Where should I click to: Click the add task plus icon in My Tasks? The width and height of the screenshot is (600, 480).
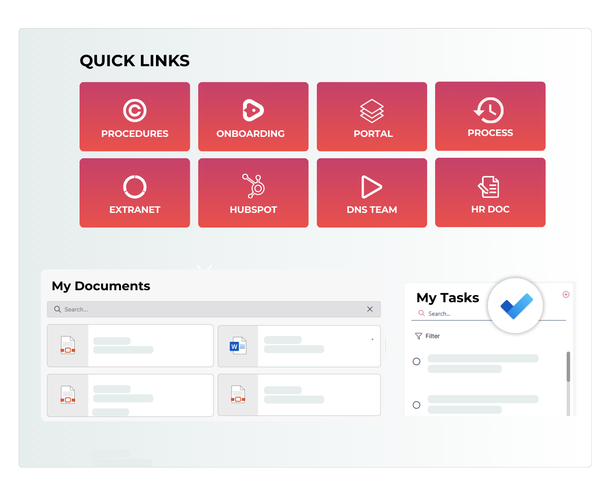(566, 294)
